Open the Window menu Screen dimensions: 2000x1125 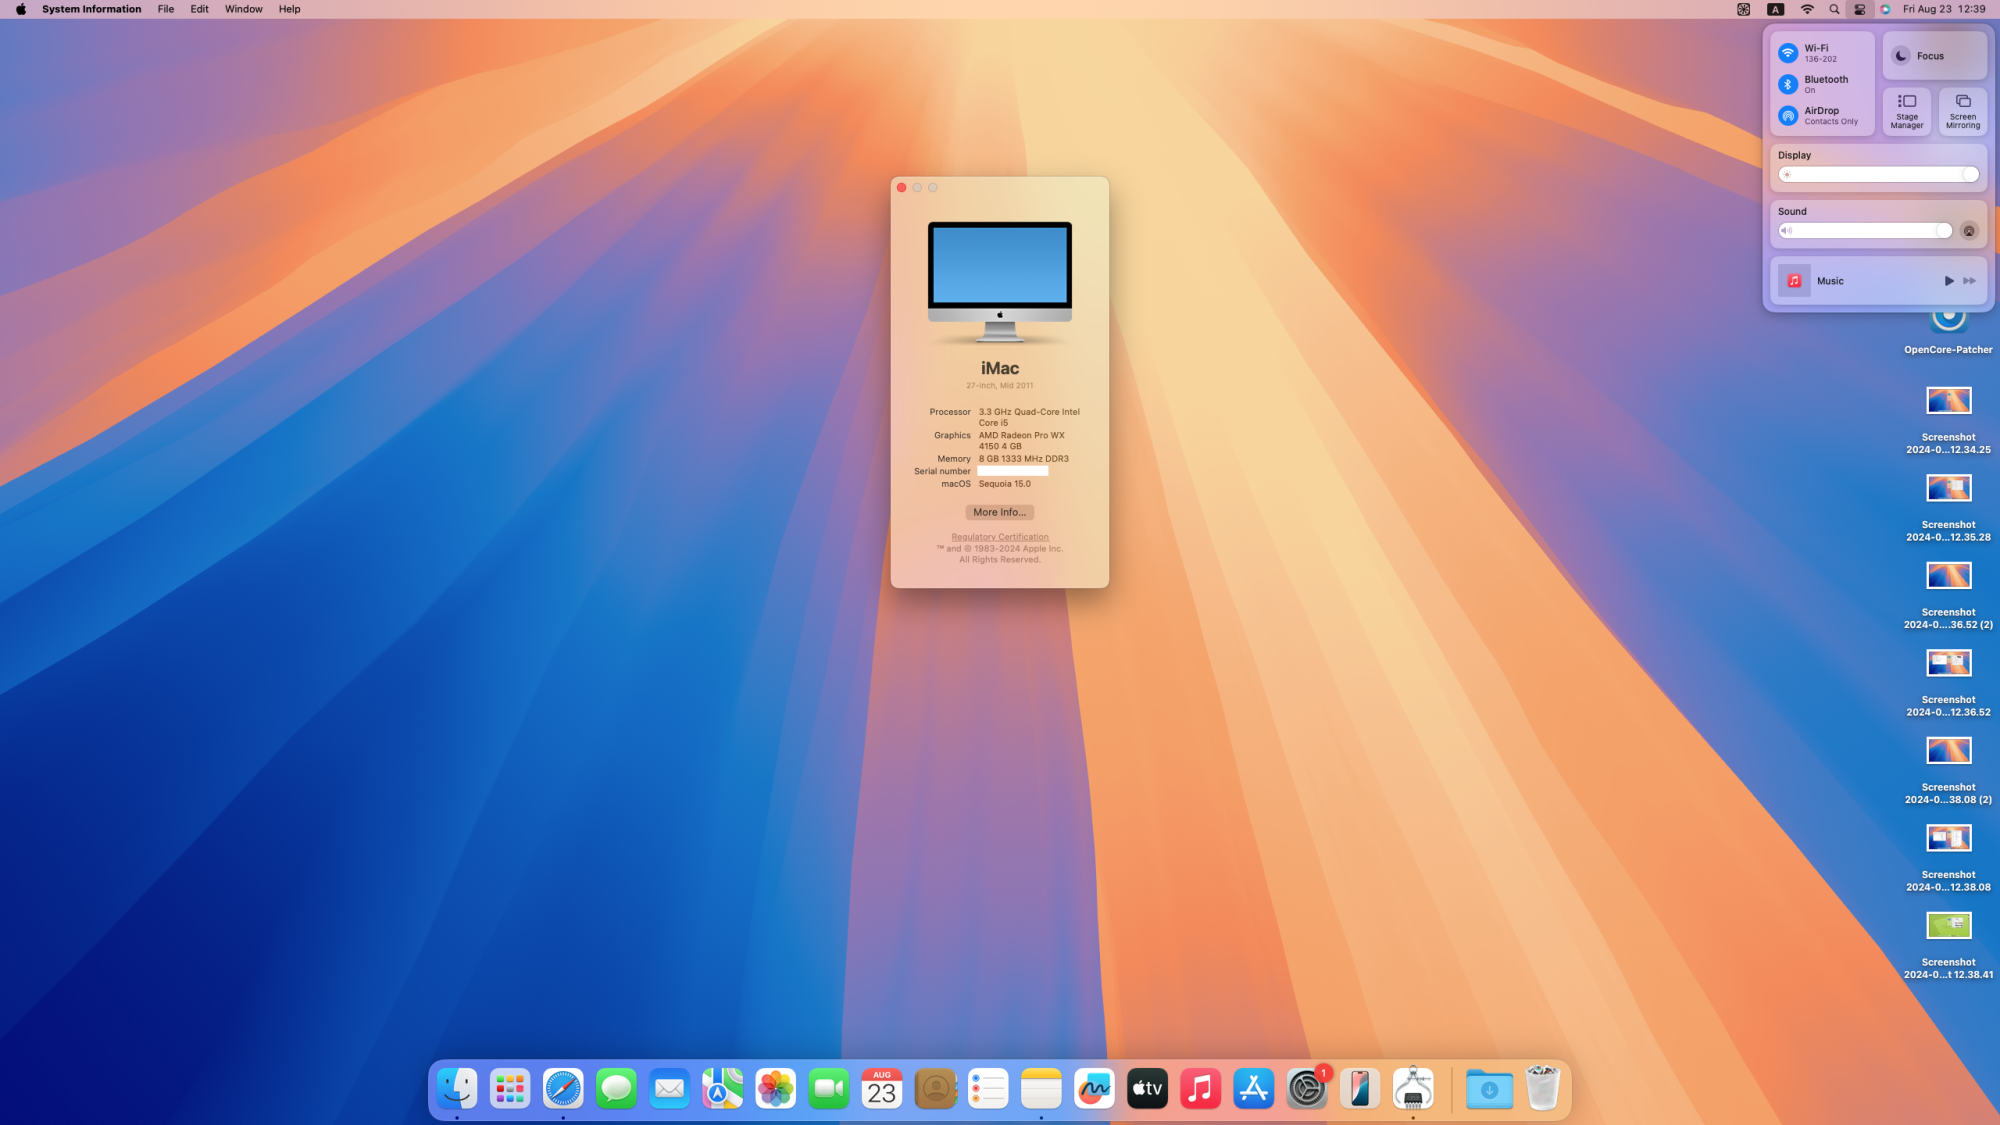(x=243, y=9)
